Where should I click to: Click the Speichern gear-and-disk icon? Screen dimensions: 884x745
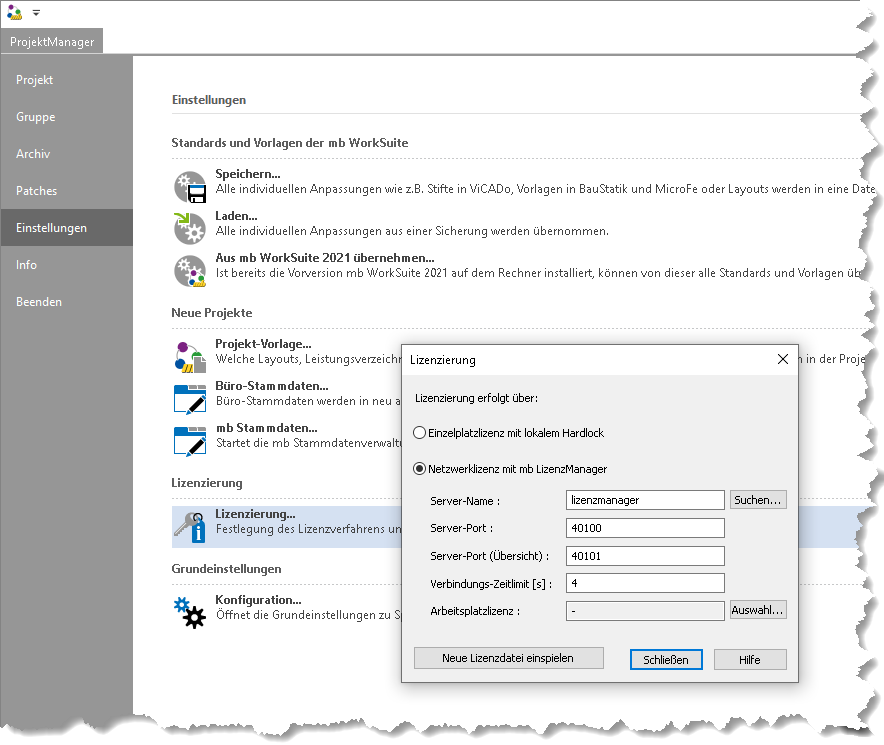190,187
